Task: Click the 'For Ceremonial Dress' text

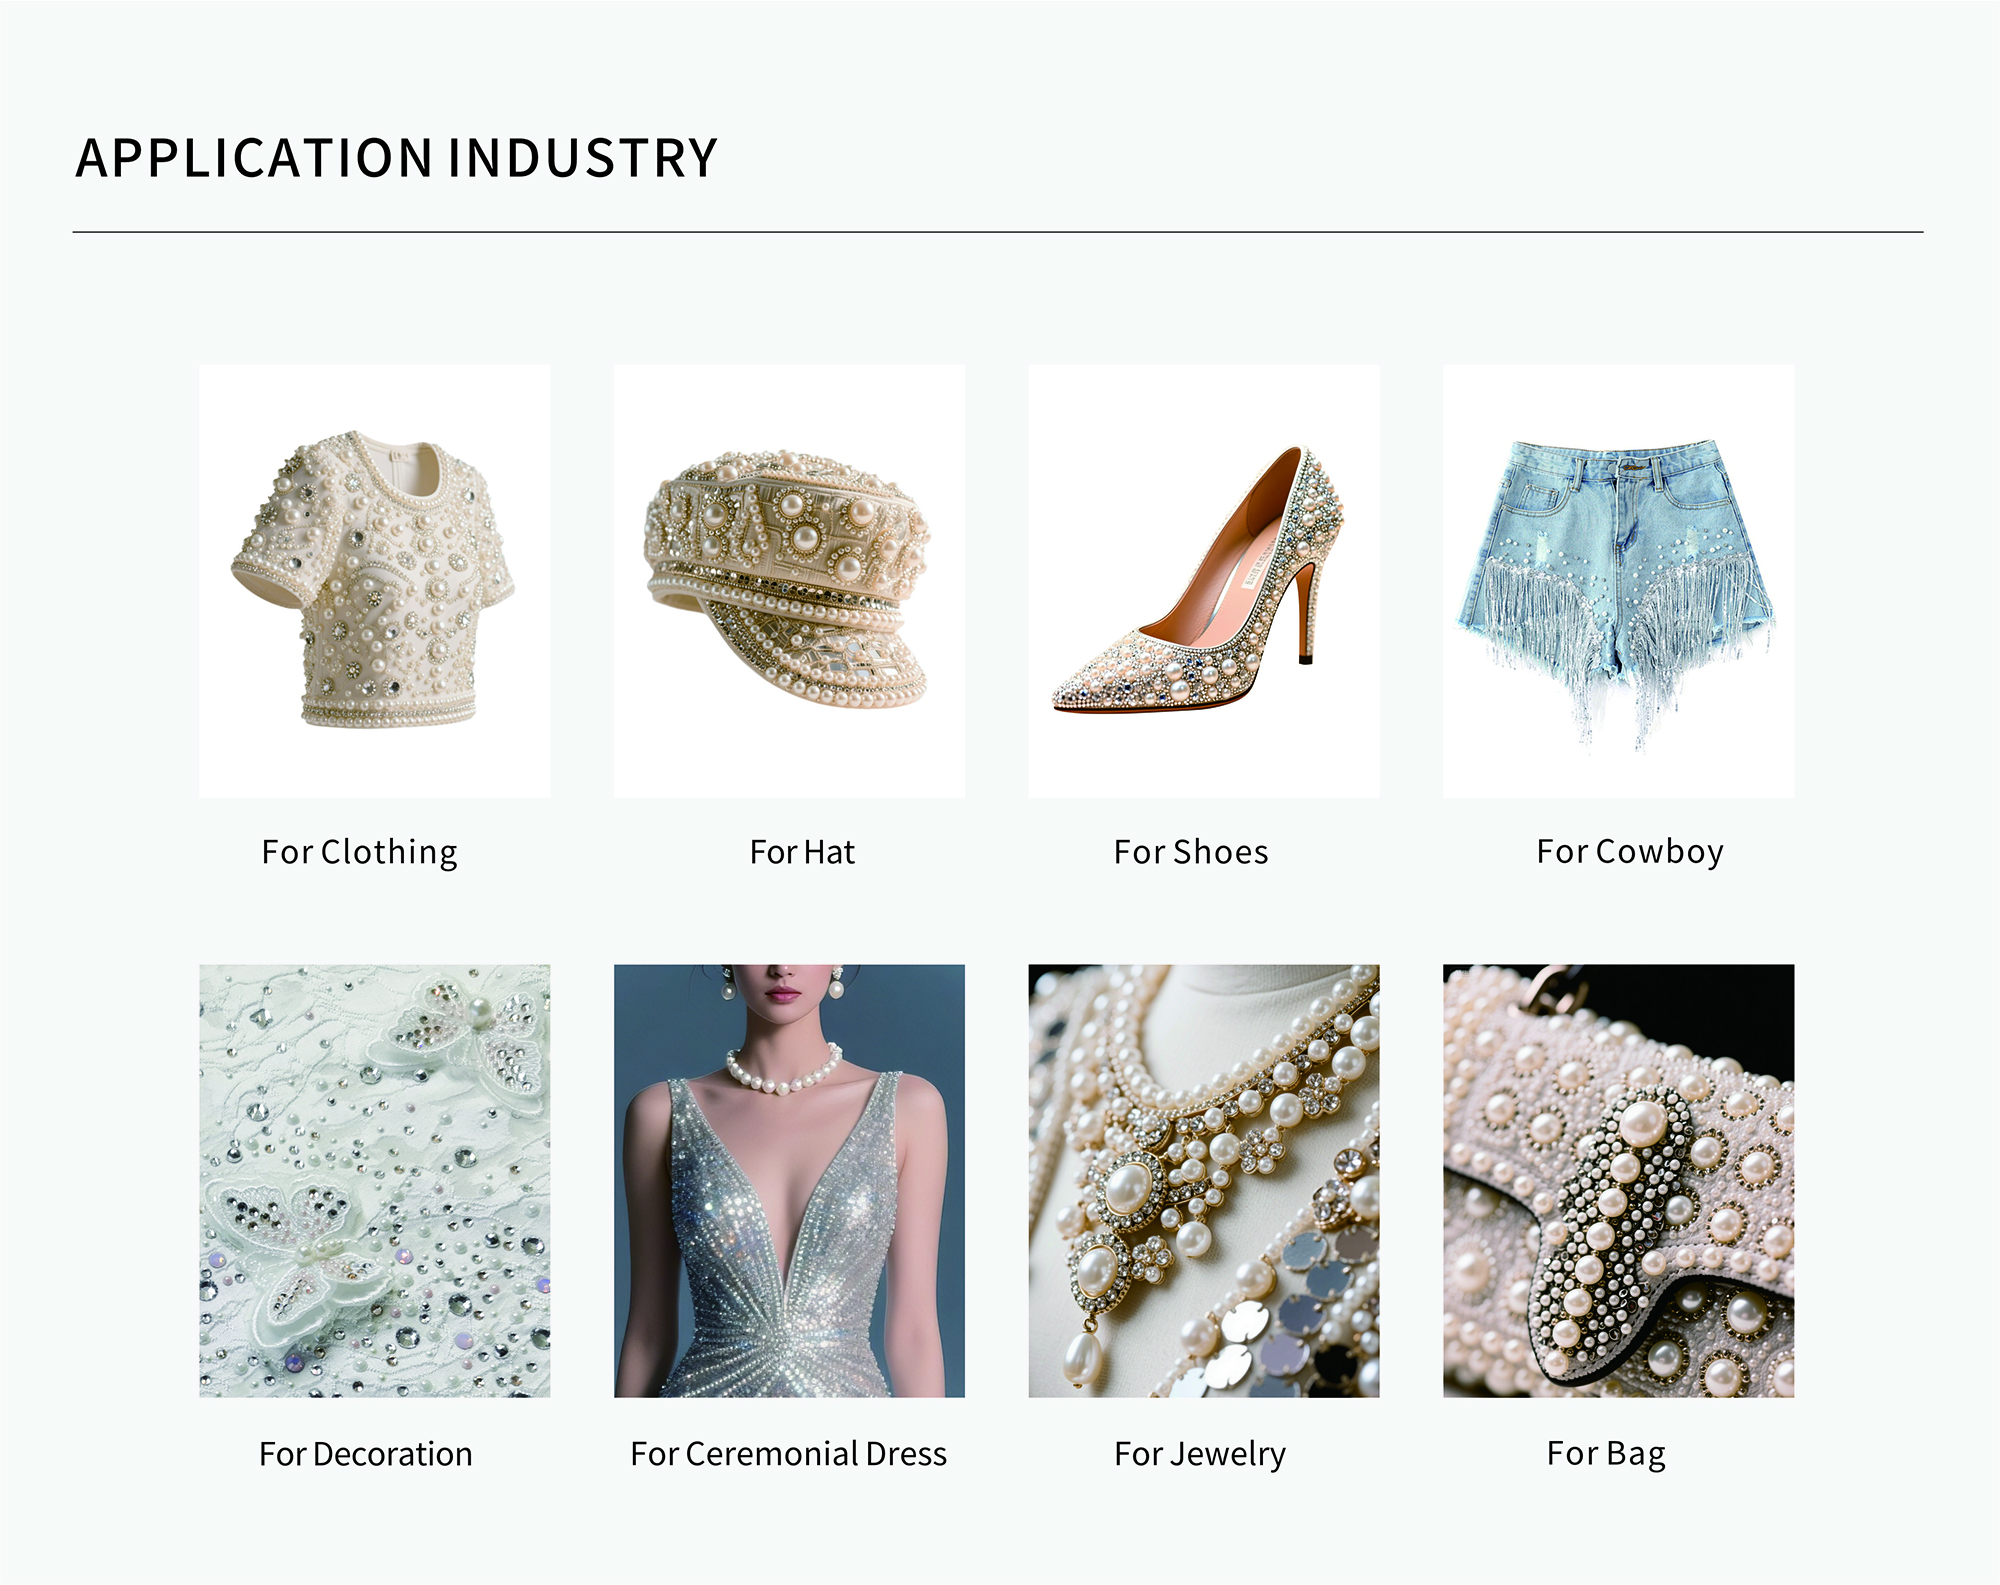Action: [x=789, y=1453]
